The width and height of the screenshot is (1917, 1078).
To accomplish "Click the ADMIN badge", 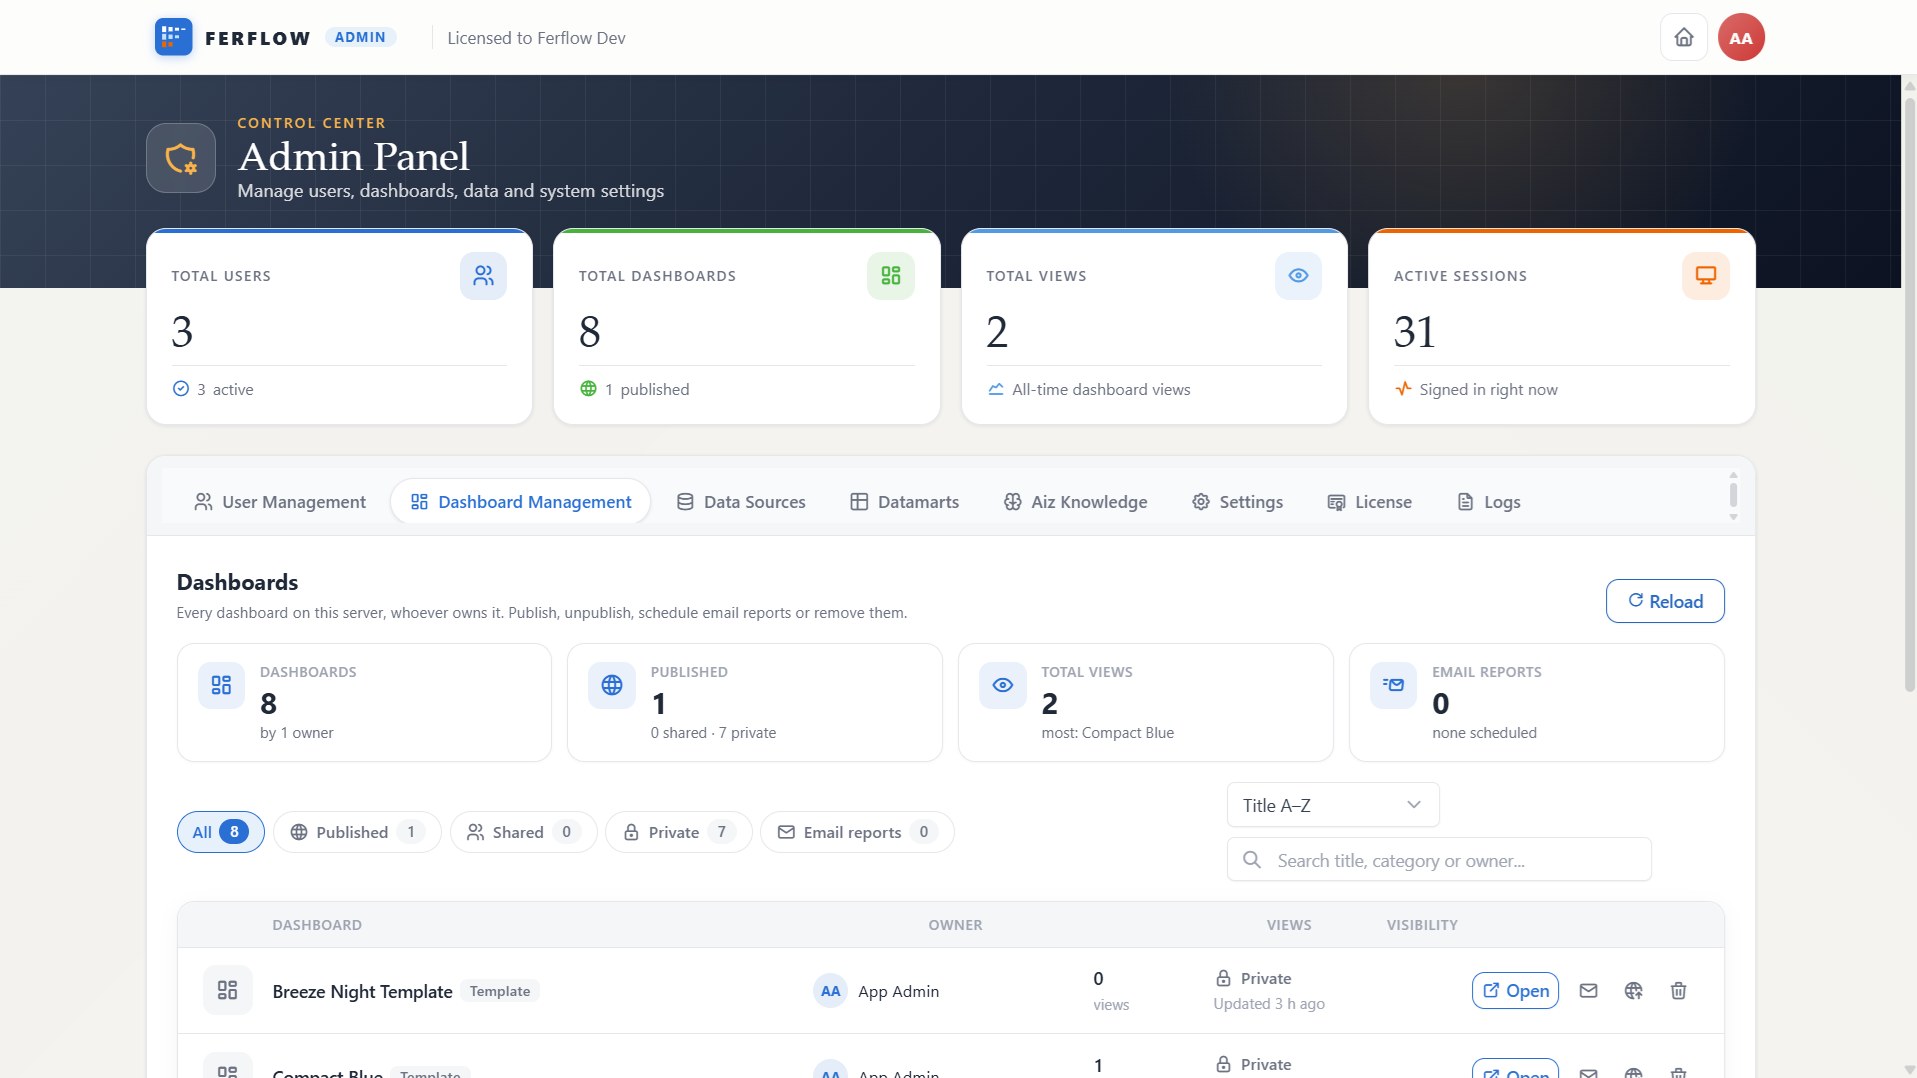I will [x=360, y=37].
